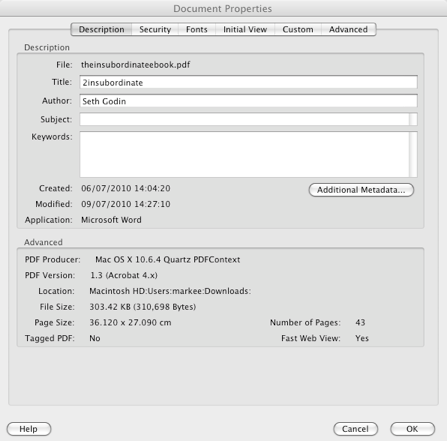This screenshot has width=447, height=441.
Task: Focus the empty Subject field
Action: [x=244, y=119]
